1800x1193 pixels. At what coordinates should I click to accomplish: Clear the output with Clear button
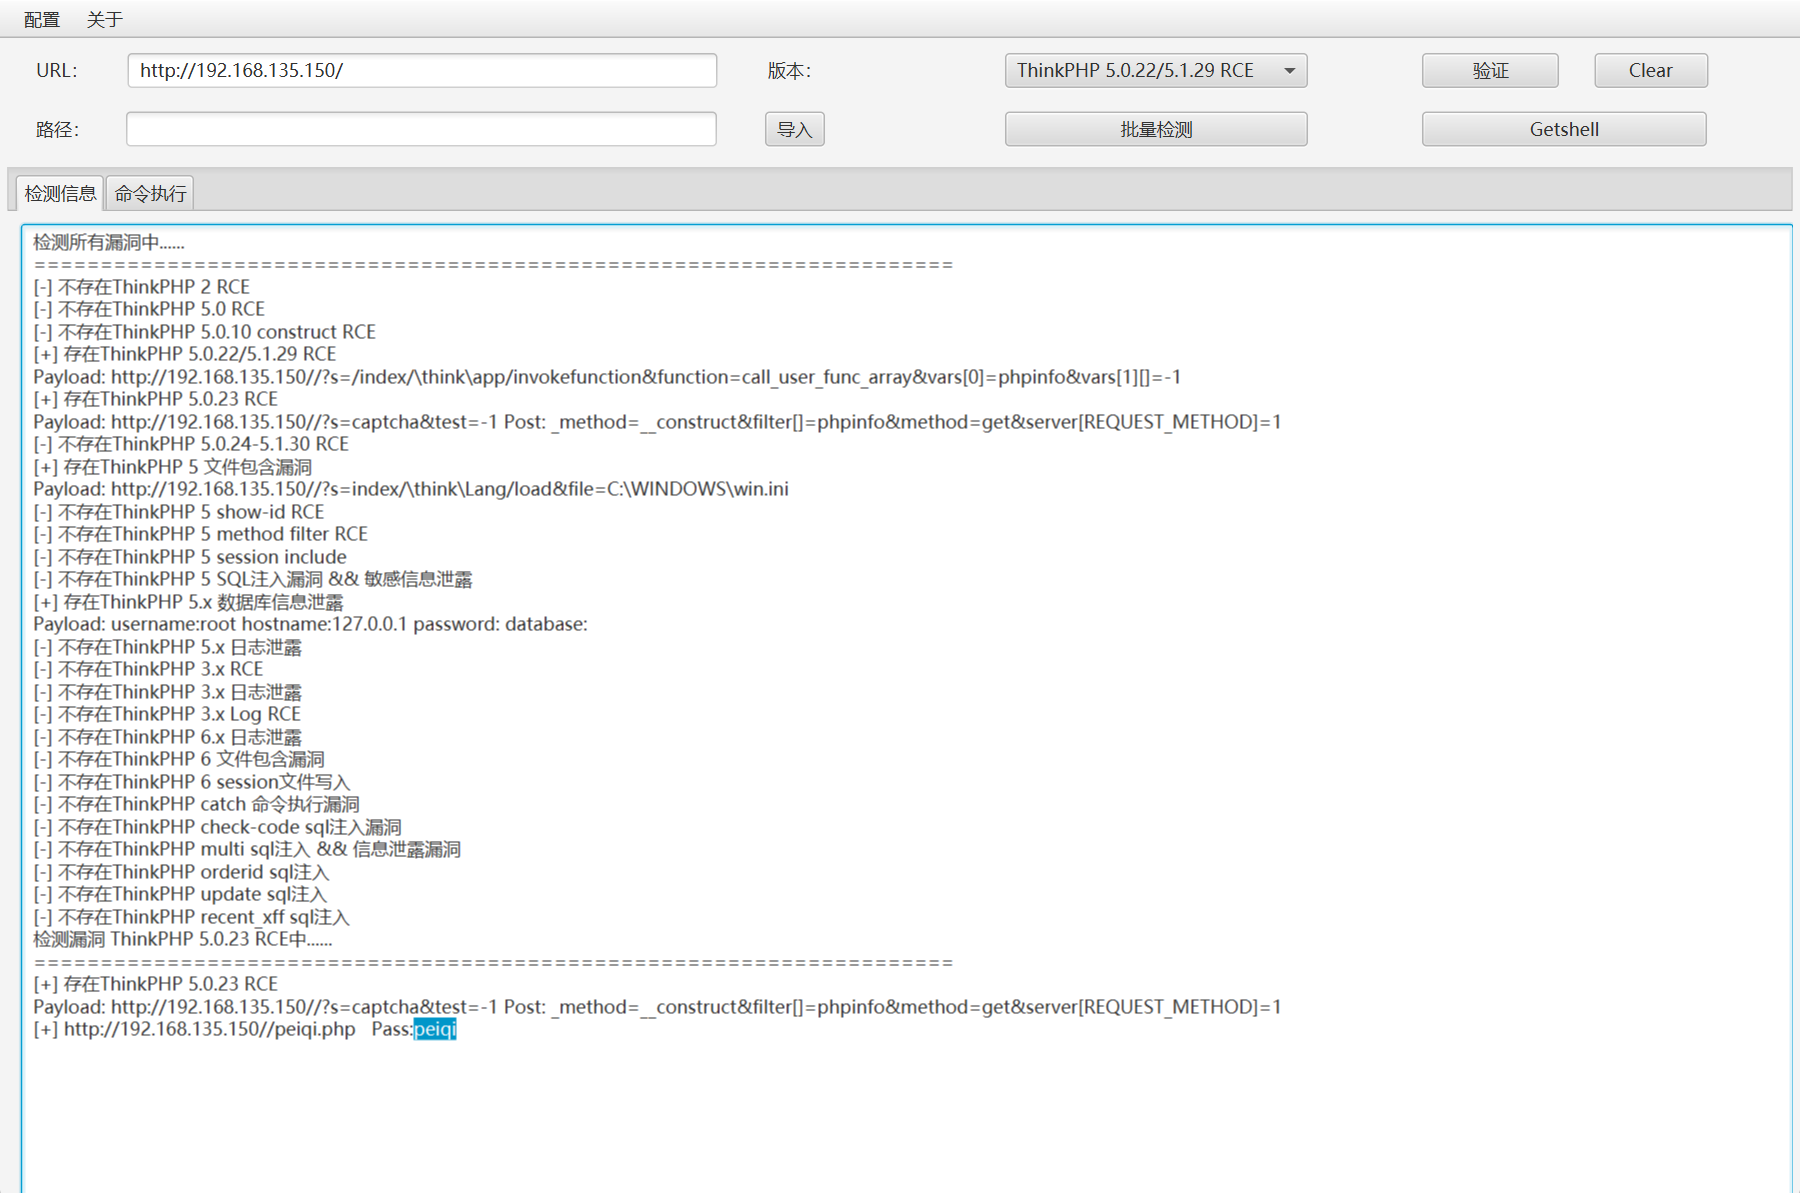click(1651, 70)
